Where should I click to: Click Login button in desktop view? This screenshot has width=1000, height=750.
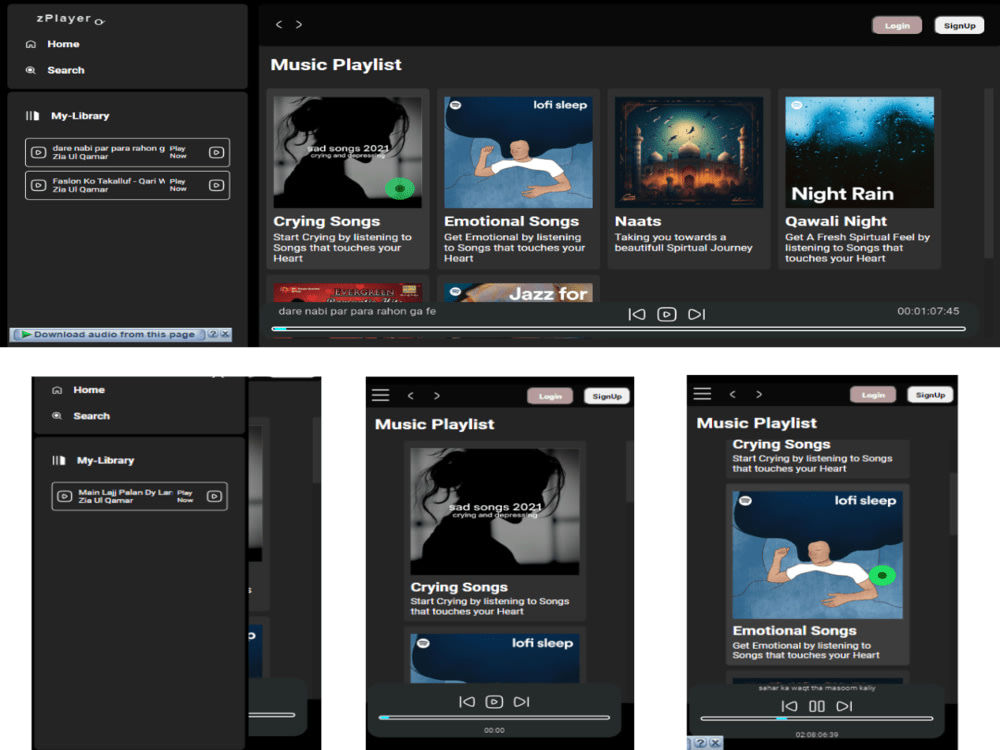click(x=897, y=26)
